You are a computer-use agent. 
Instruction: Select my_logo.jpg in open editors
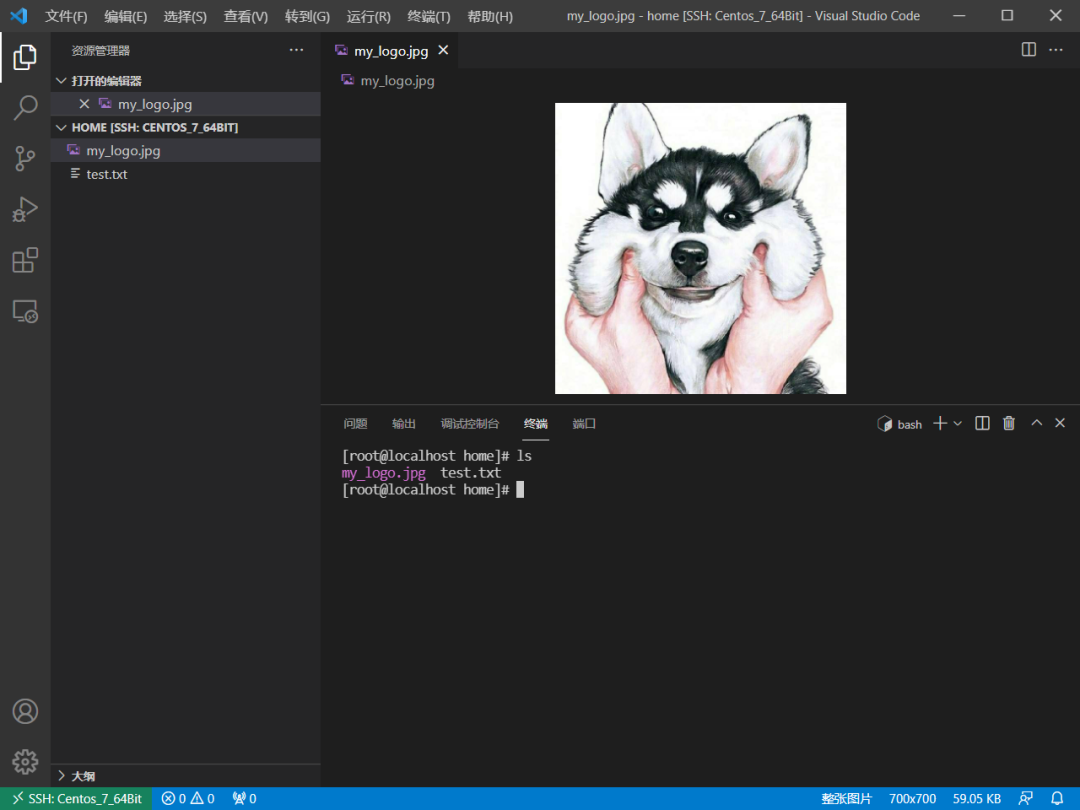pyautogui.click(x=186, y=104)
